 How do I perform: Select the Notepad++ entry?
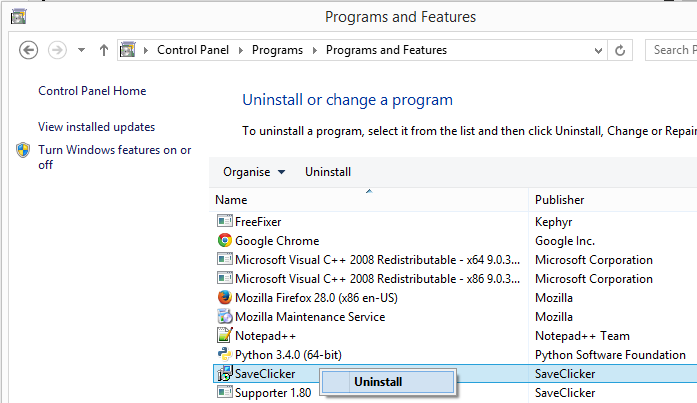coord(265,336)
